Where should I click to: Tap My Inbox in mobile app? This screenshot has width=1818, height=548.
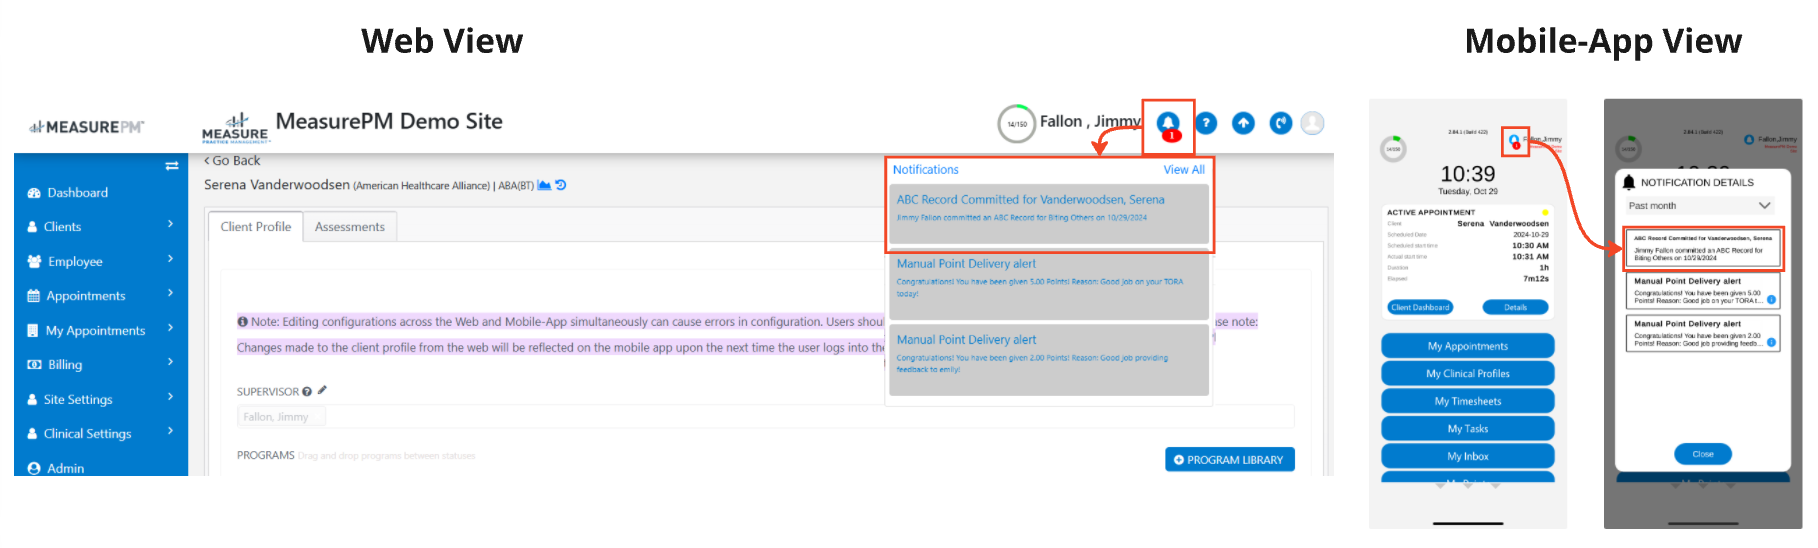(1468, 456)
